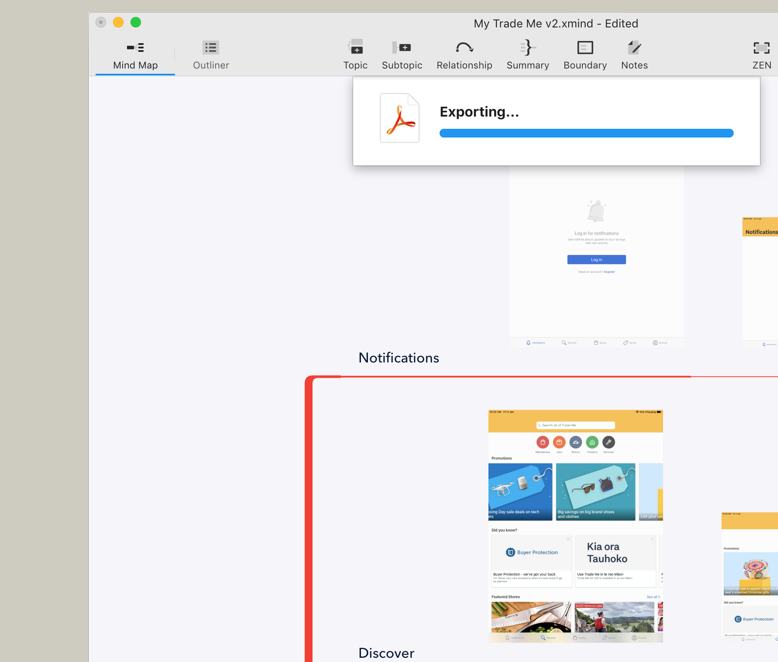Enter ZEN mode
Viewport: 778px width, 662px height.
click(761, 55)
